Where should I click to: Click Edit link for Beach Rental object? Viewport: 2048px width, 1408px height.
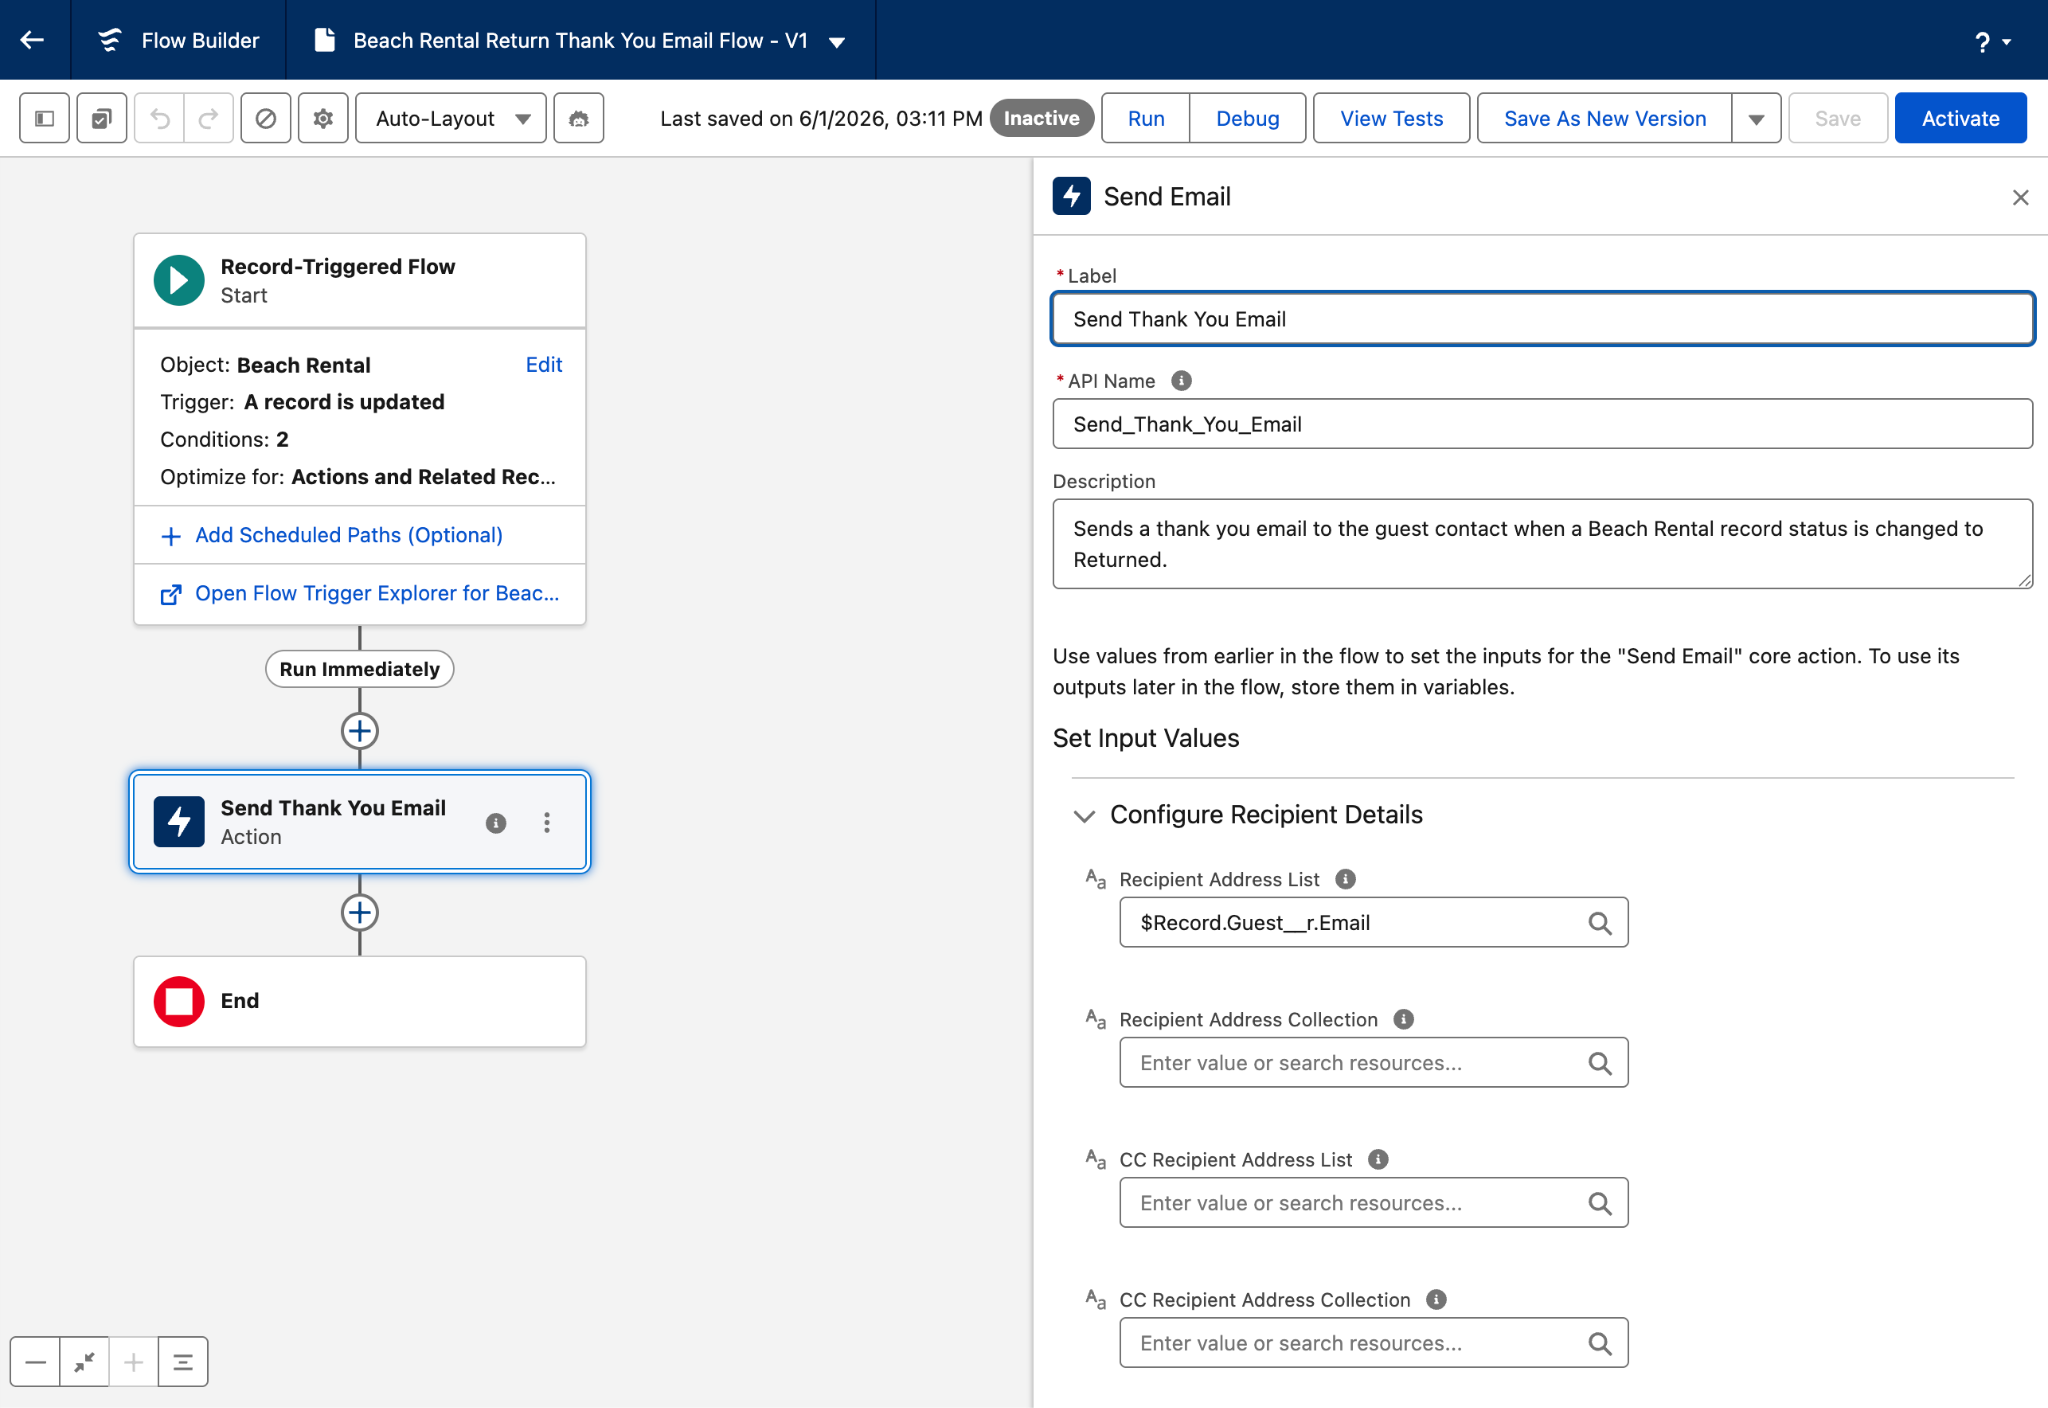544,364
